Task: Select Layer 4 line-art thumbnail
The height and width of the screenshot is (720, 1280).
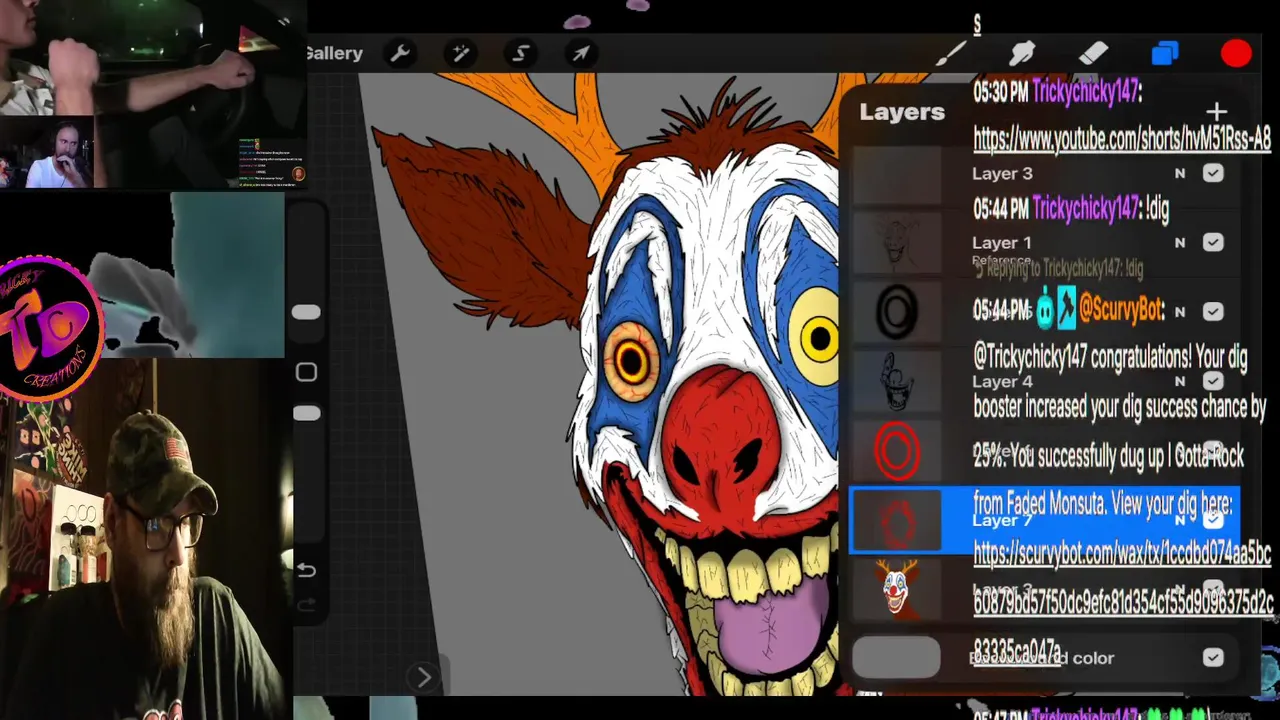Action: (x=897, y=382)
